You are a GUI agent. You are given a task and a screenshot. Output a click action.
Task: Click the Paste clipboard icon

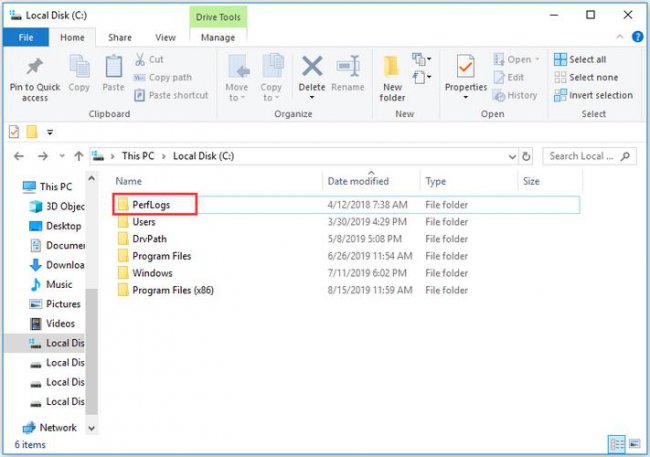[113, 67]
